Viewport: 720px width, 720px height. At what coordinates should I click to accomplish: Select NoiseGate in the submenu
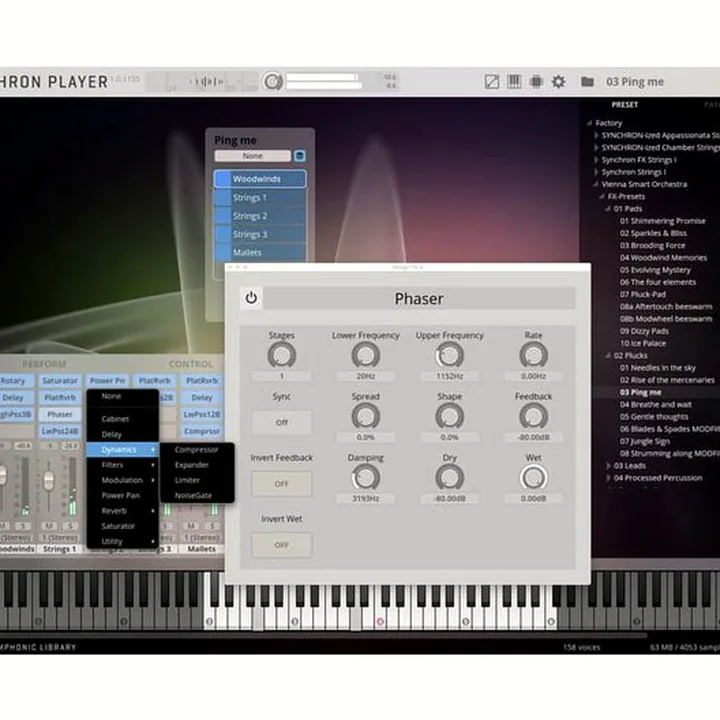click(x=197, y=496)
